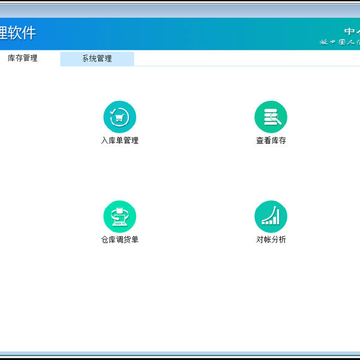Image resolution: width=360 pixels, height=360 pixels.
Task: Click the 对帐分析 text label
Action: [x=271, y=240]
